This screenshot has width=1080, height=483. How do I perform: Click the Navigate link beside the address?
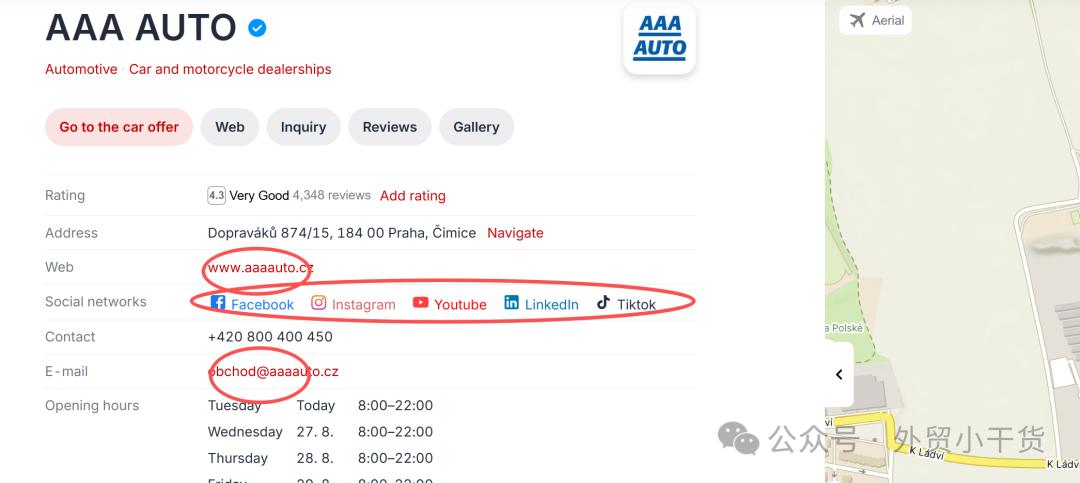[515, 233]
